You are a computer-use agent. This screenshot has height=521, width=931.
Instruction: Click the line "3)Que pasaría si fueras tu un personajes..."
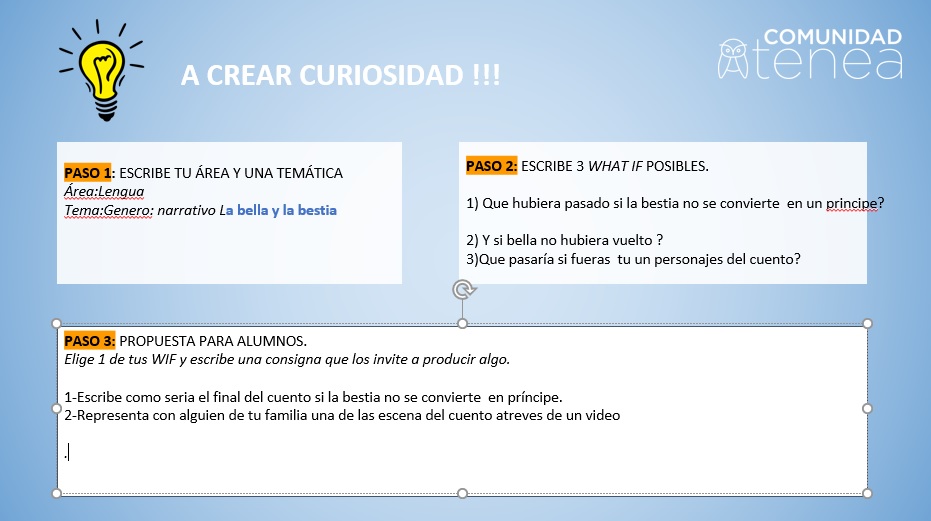tap(634, 259)
